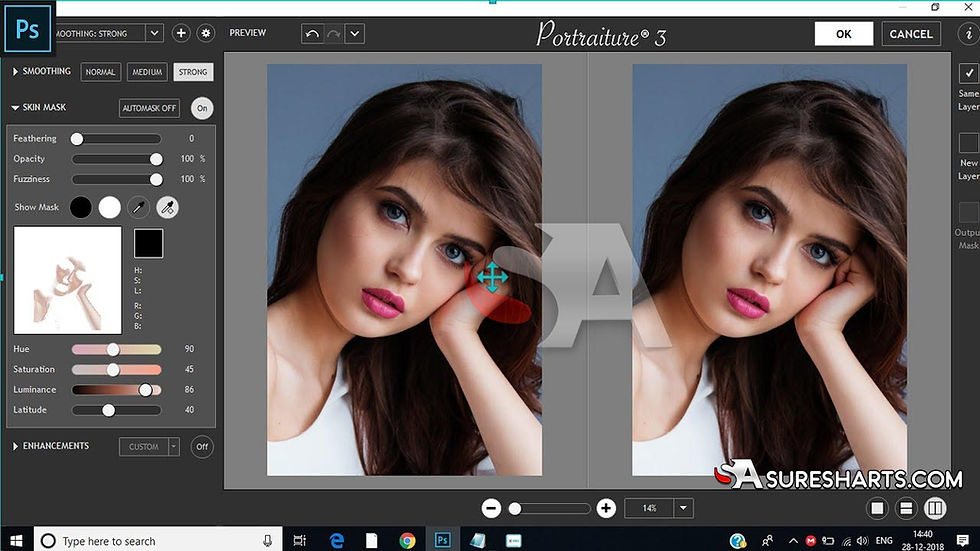Viewport: 980px width, 551px height.
Task: Enable the Output Mask checkbox
Action: 969,212
